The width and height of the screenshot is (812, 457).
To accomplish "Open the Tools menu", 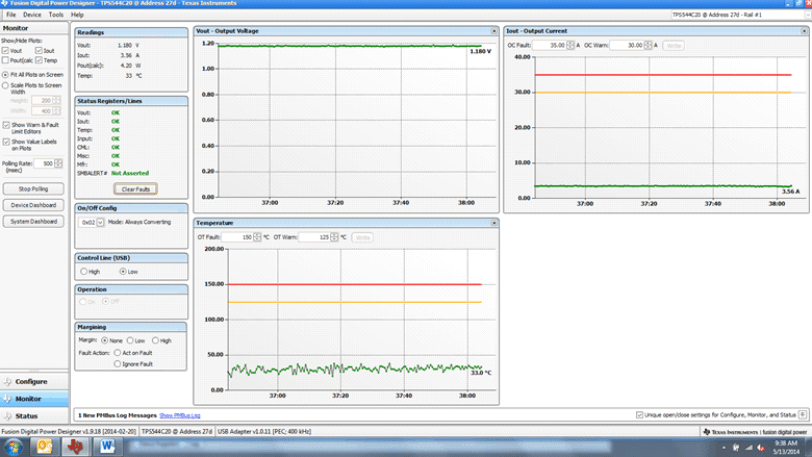I will [55, 15].
